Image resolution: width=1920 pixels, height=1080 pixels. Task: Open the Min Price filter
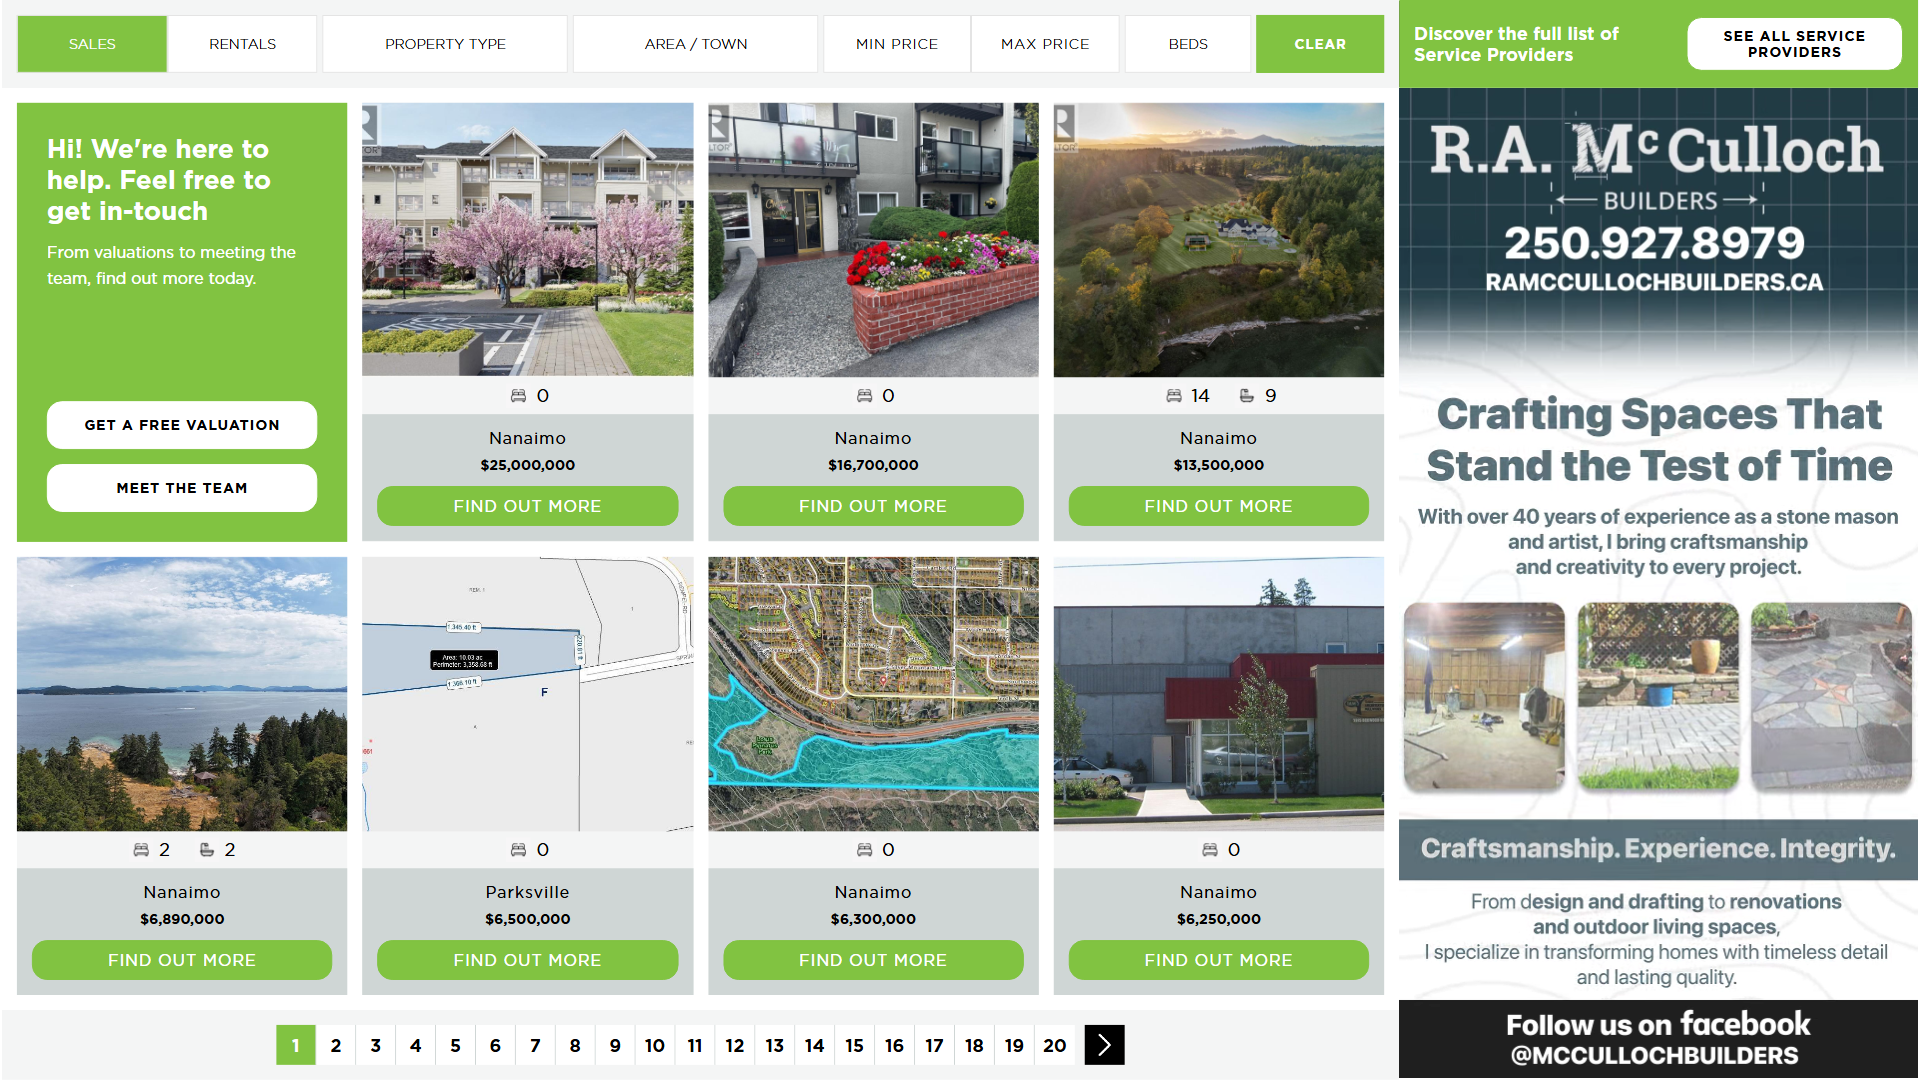pyautogui.click(x=896, y=44)
